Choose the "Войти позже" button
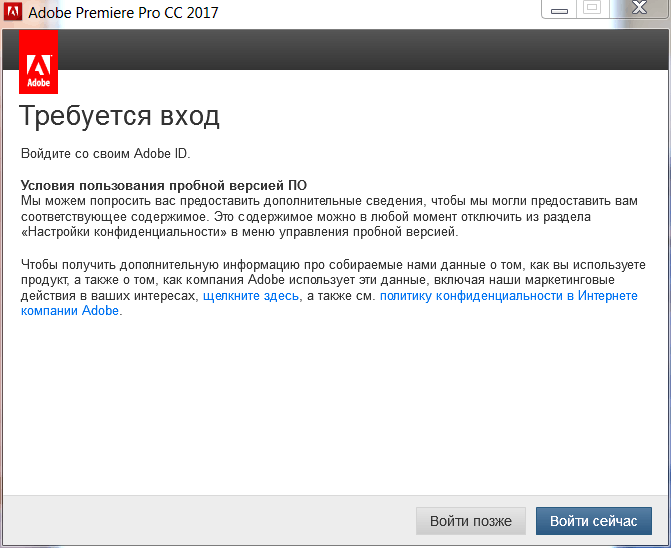 click(470, 521)
